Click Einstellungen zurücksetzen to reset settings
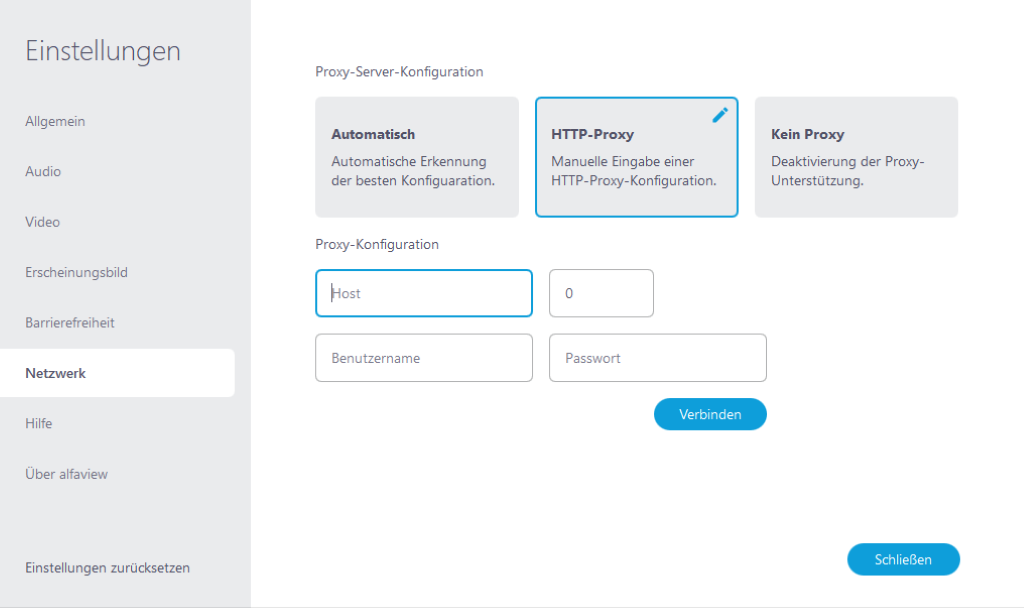The width and height of the screenshot is (1024, 608). tap(107, 567)
